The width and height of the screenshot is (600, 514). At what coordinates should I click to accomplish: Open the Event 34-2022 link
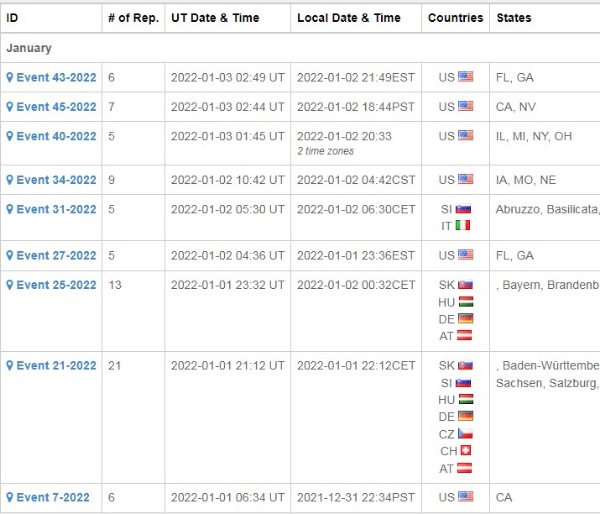(56, 180)
